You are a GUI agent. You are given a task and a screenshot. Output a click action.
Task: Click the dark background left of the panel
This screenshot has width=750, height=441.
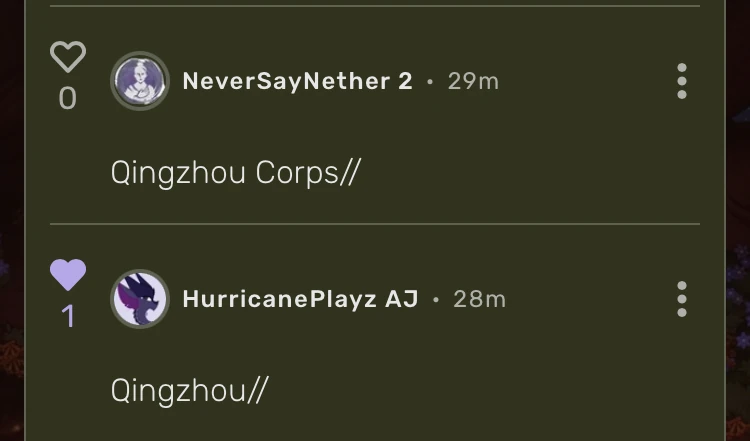click(11, 220)
